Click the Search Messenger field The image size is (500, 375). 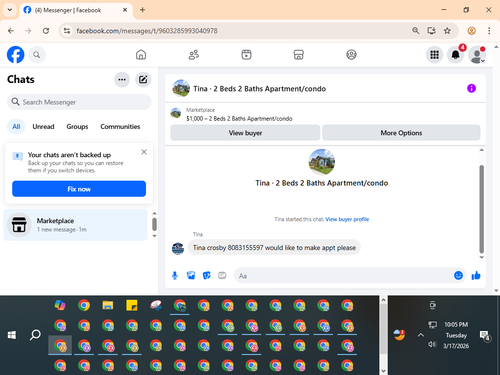click(x=79, y=102)
